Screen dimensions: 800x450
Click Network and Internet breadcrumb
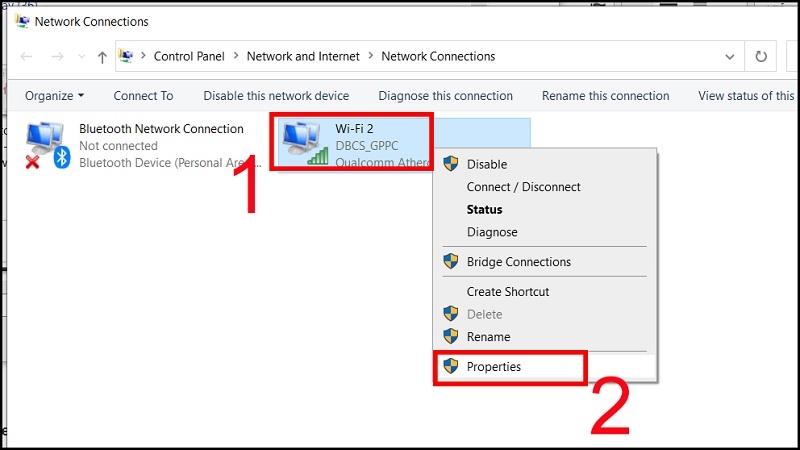[303, 56]
